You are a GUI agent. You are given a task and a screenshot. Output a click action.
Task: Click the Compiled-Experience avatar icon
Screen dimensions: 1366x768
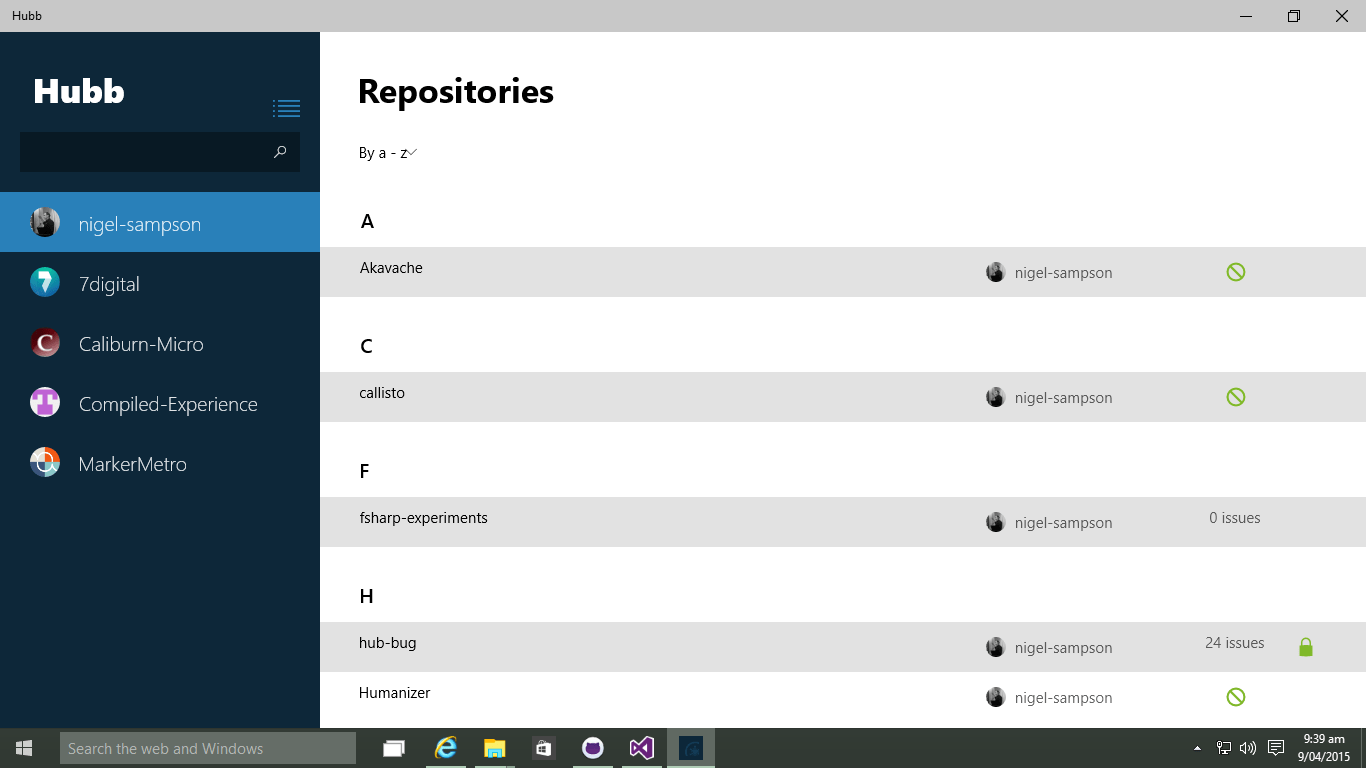[45, 402]
